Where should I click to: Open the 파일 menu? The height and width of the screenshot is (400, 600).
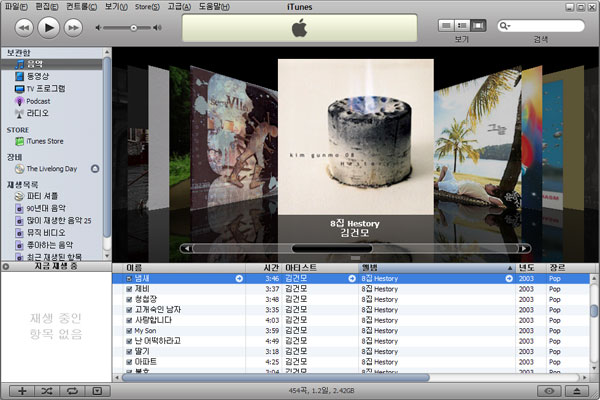(16, 7)
